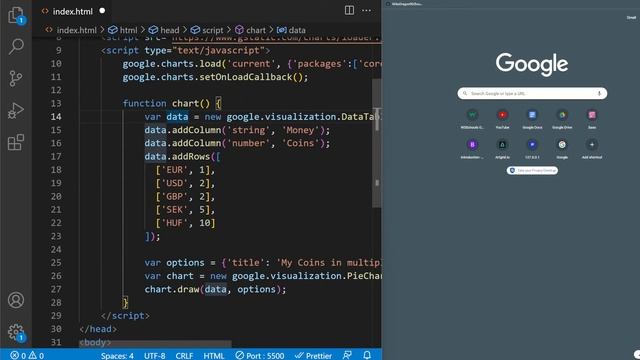Screen dimensions: 640x360
Task: Stop Live Server on Port 5500
Action: coord(260,356)
